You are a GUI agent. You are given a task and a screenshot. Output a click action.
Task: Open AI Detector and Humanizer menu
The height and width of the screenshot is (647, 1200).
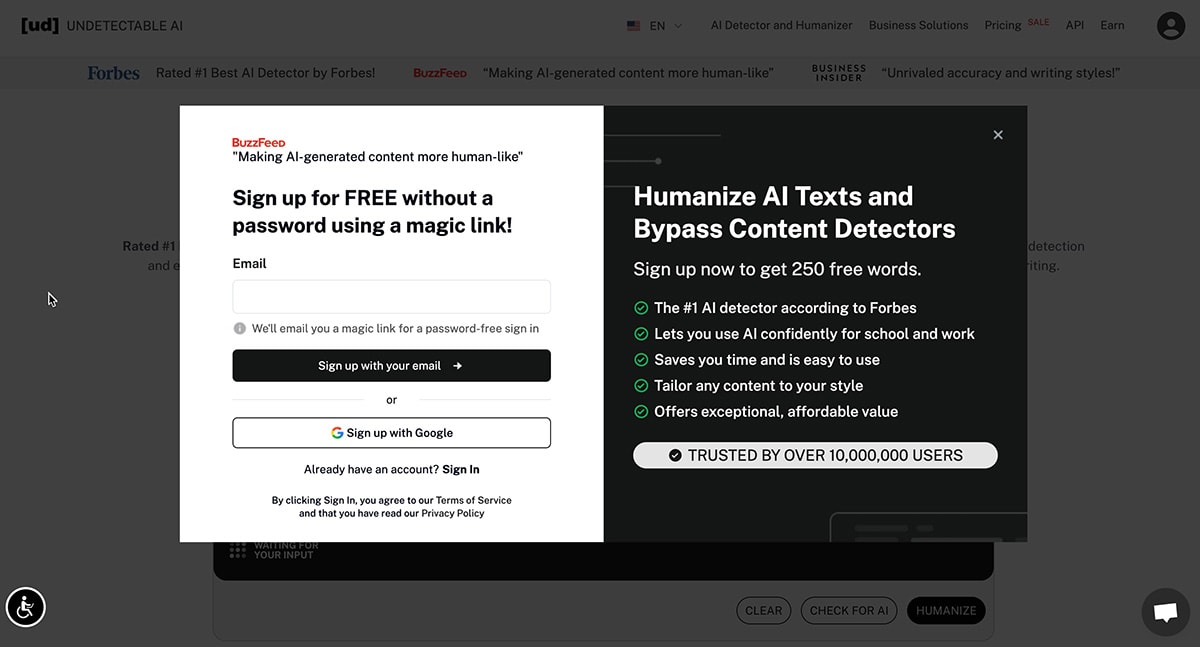point(781,25)
